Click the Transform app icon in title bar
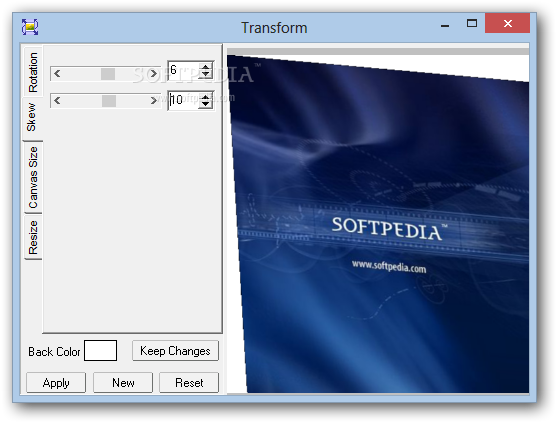 click(30, 27)
